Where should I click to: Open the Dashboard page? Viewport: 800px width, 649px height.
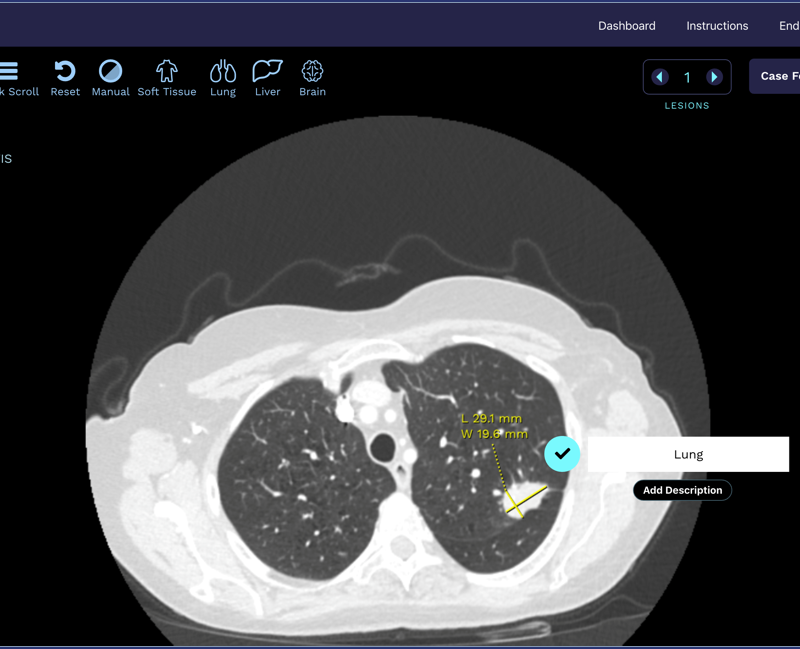pyautogui.click(x=627, y=26)
